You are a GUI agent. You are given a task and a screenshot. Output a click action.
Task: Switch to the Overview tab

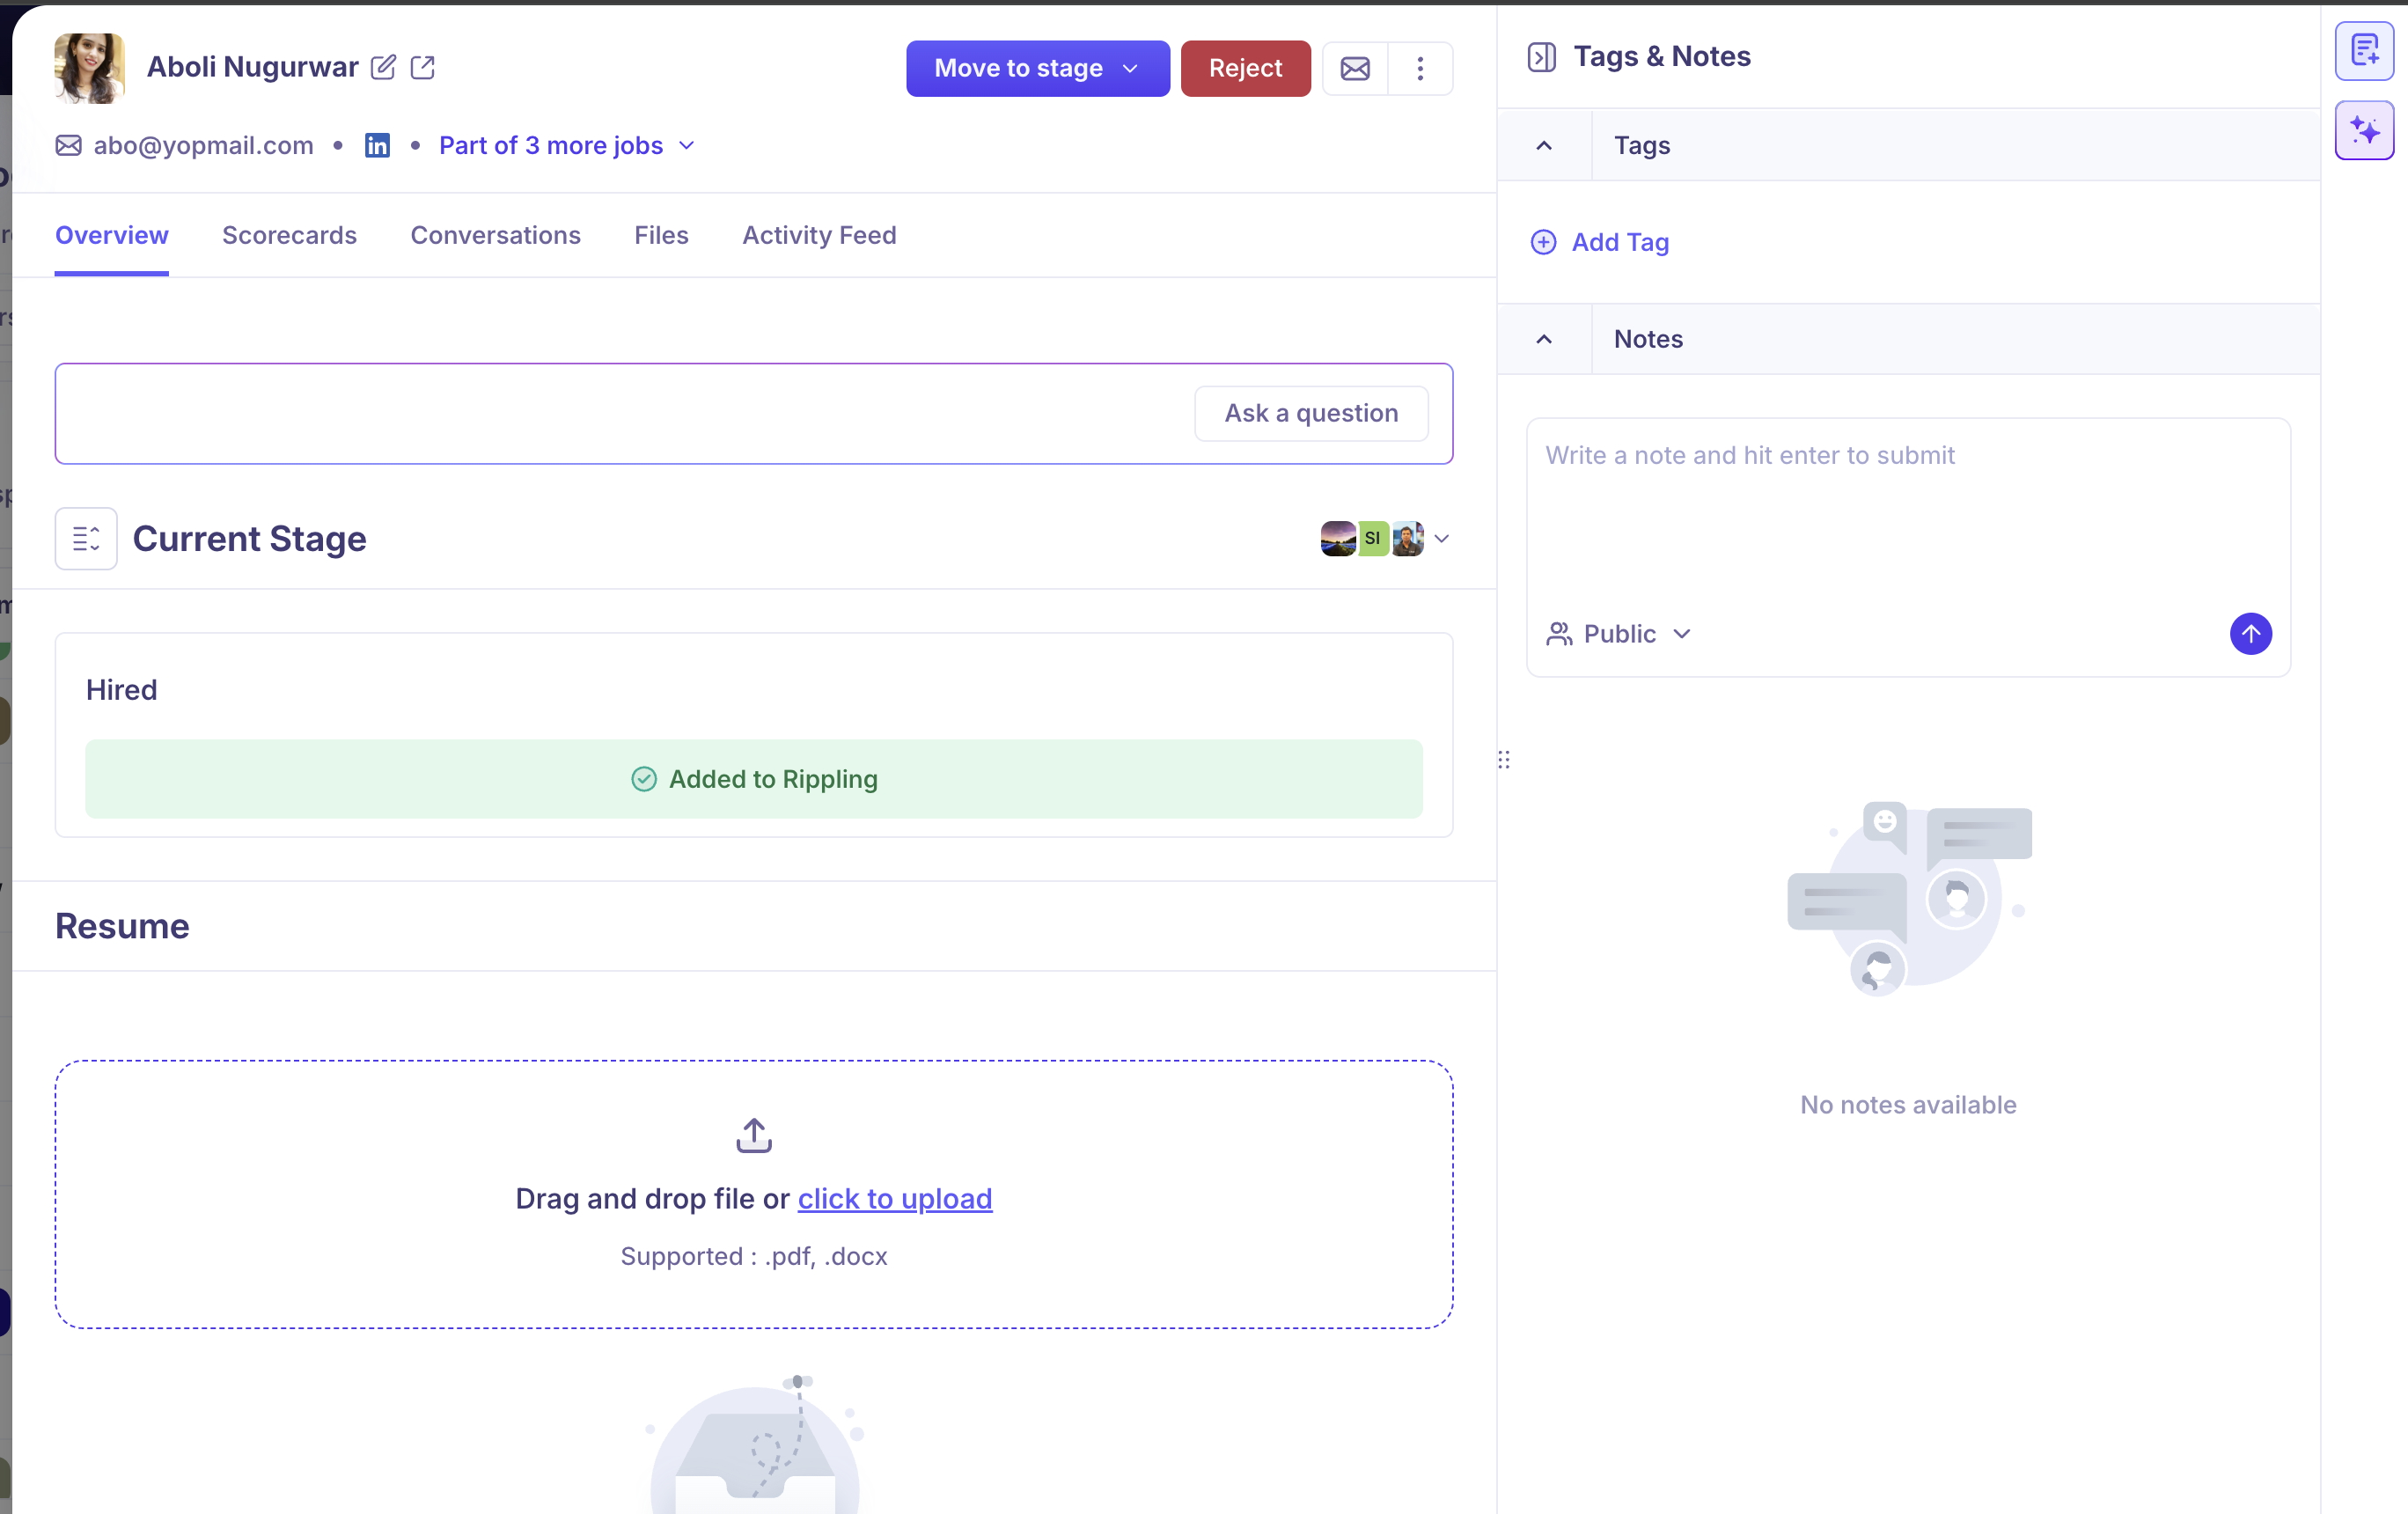[112, 235]
